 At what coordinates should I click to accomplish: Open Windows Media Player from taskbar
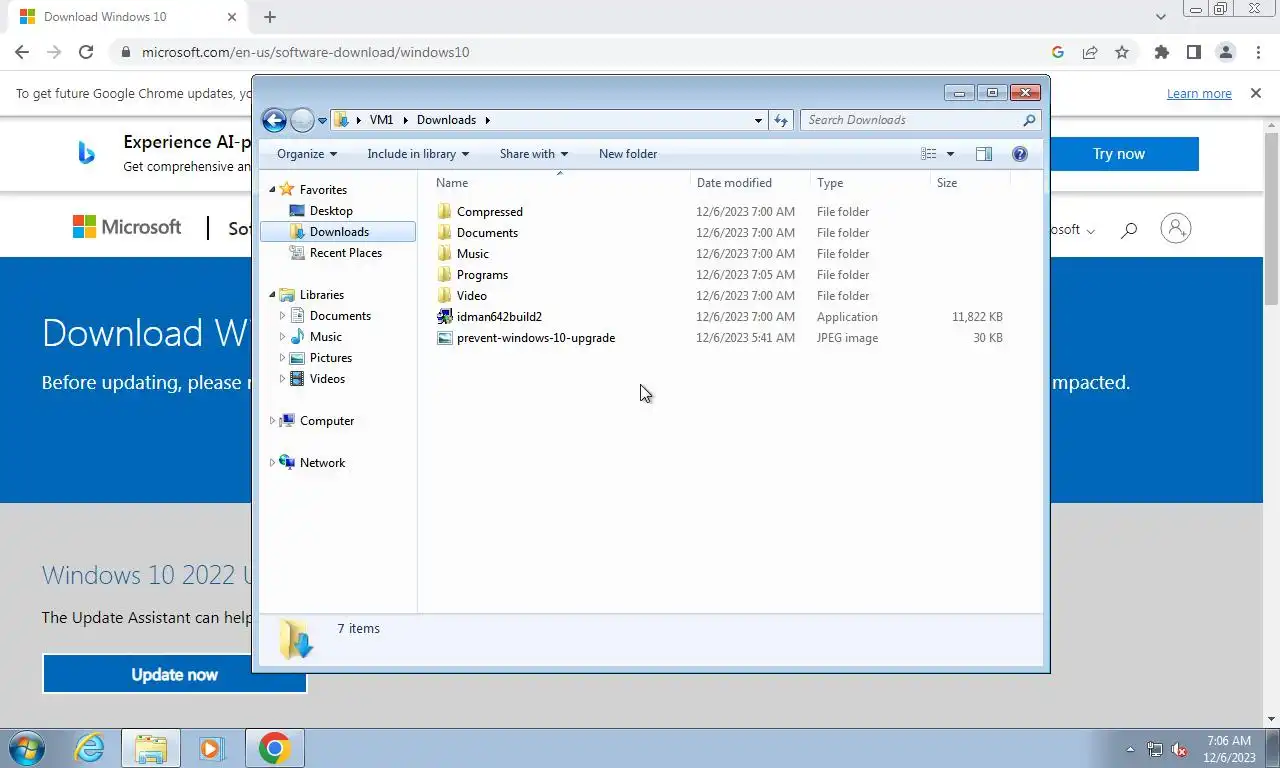211,748
